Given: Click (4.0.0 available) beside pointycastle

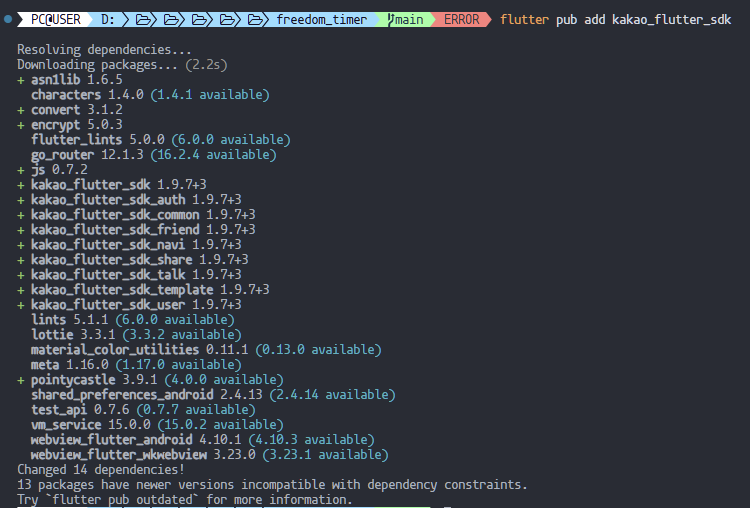Looking at the screenshot, I should pyautogui.click(x=224, y=379).
